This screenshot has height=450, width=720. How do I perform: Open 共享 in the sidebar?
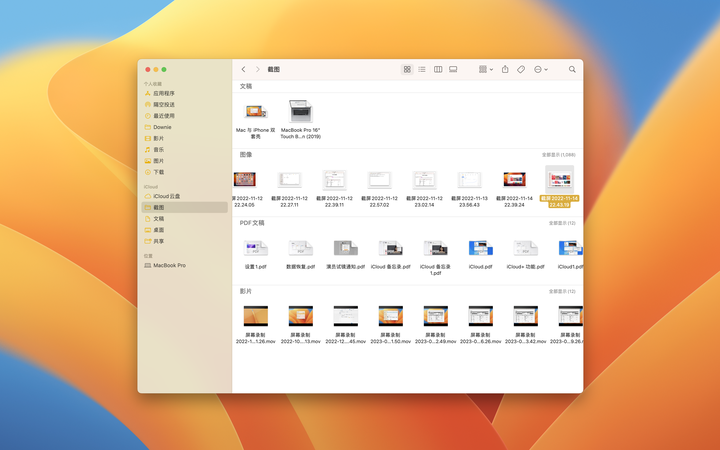click(x=185, y=241)
